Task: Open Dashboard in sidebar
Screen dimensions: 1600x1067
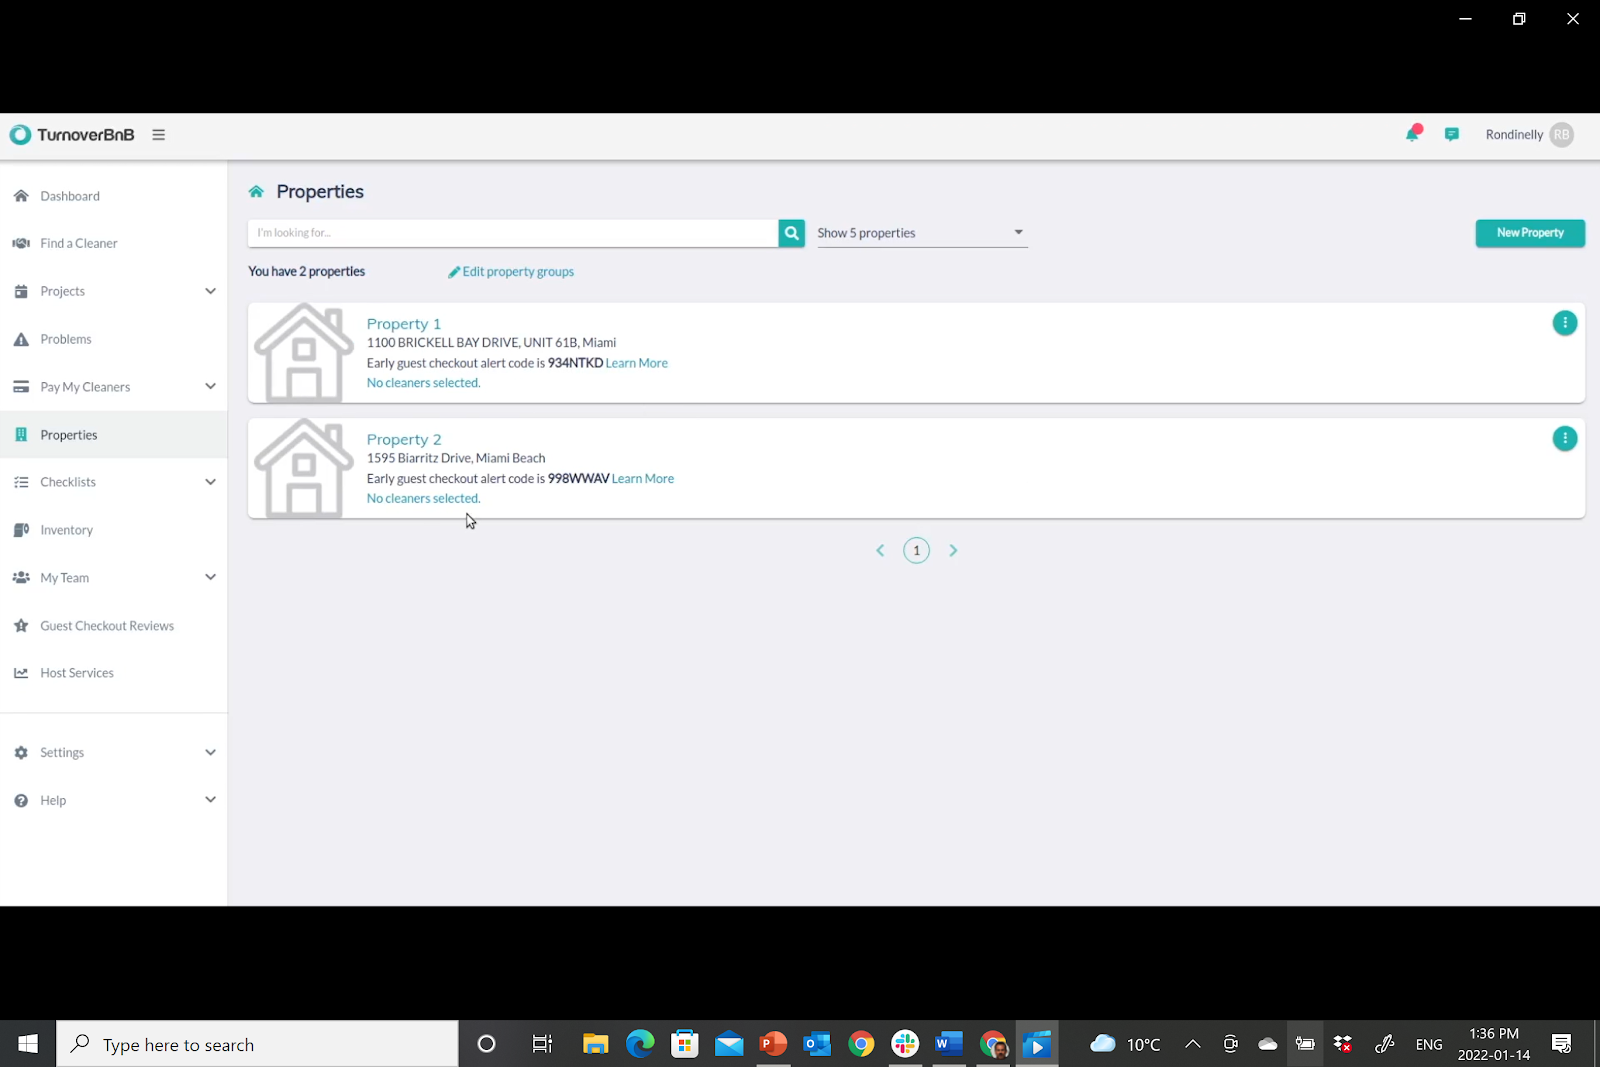Action: tap(114, 196)
